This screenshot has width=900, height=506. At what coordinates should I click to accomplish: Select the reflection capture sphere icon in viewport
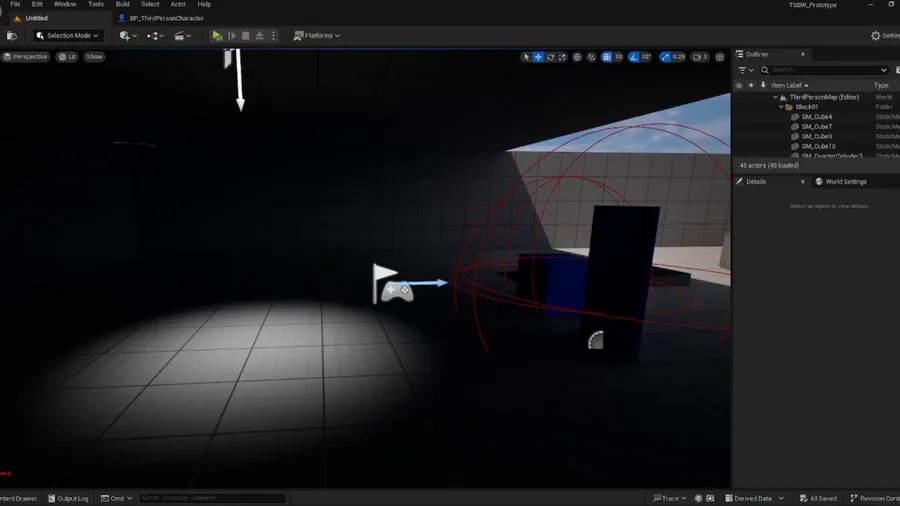pyautogui.click(x=596, y=340)
